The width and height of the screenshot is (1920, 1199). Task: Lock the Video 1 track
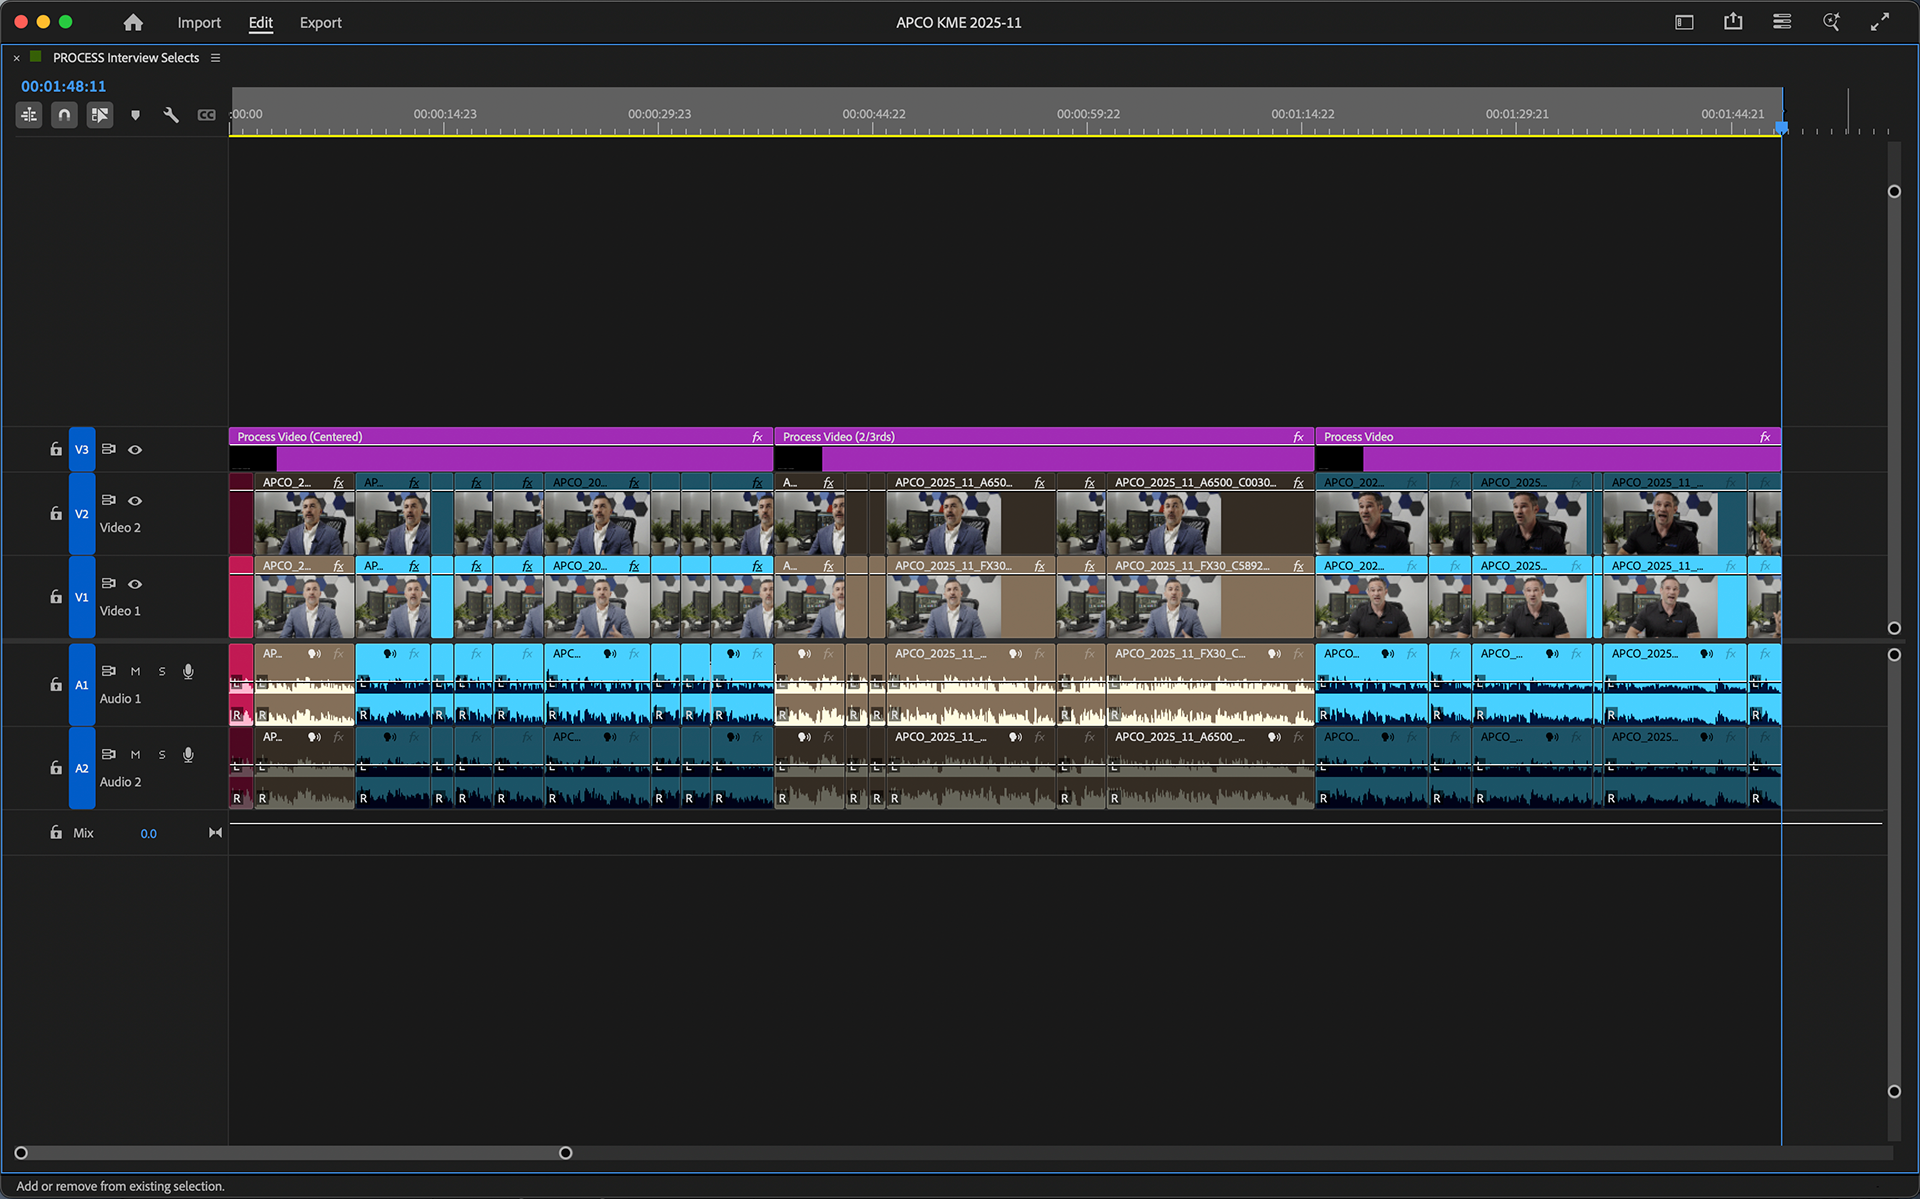pos(55,596)
